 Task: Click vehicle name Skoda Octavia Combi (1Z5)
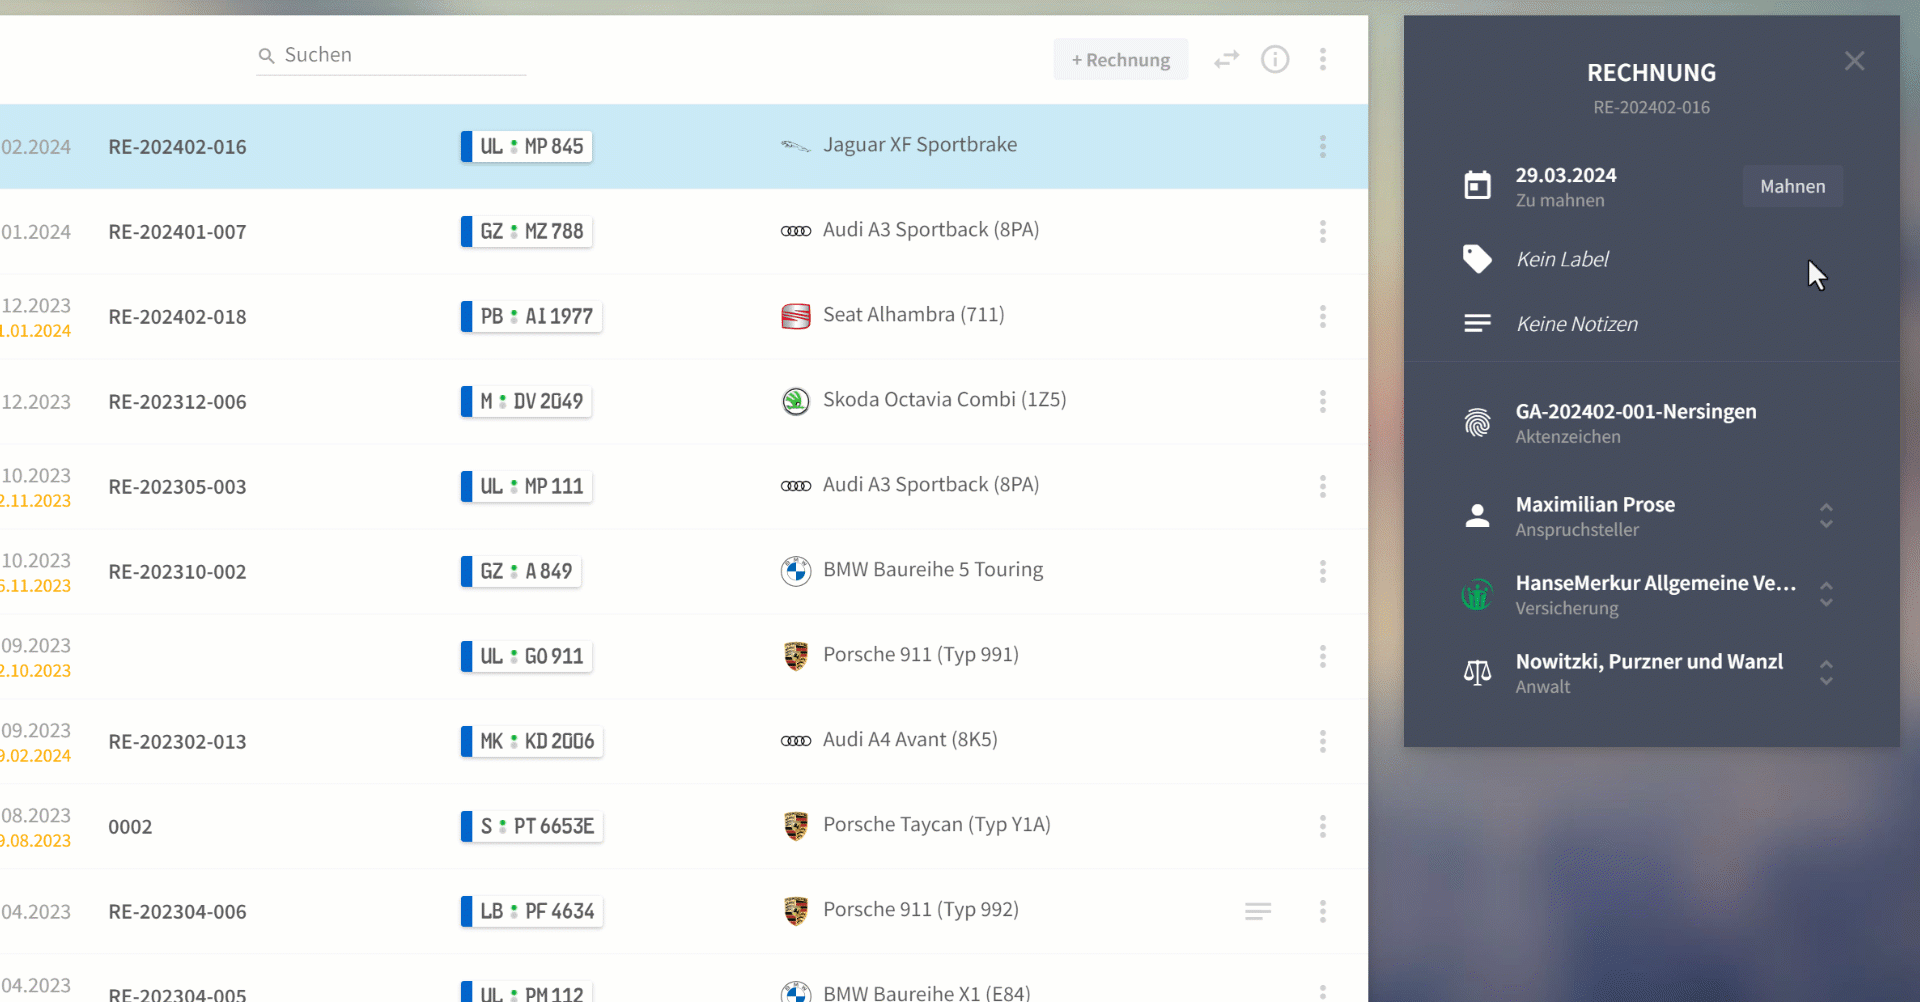tap(944, 400)
